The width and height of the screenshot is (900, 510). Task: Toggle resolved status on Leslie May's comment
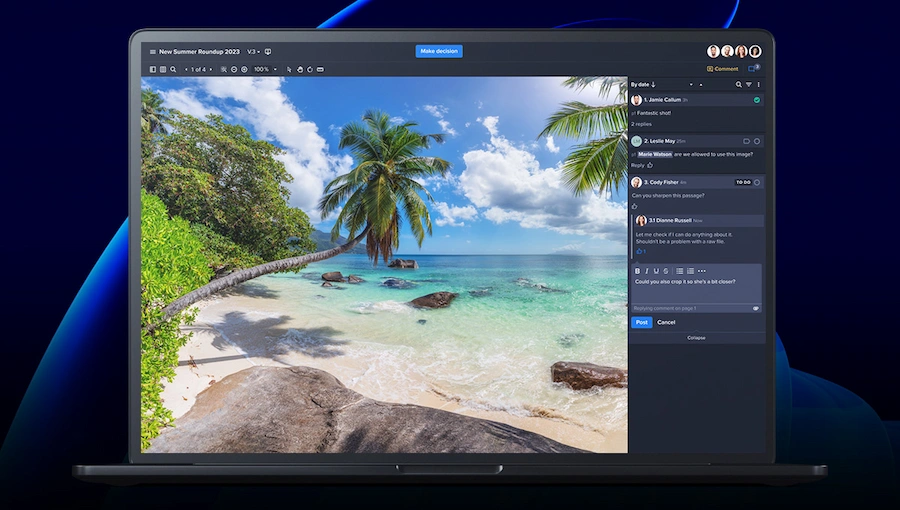click(x=757, y=141)
